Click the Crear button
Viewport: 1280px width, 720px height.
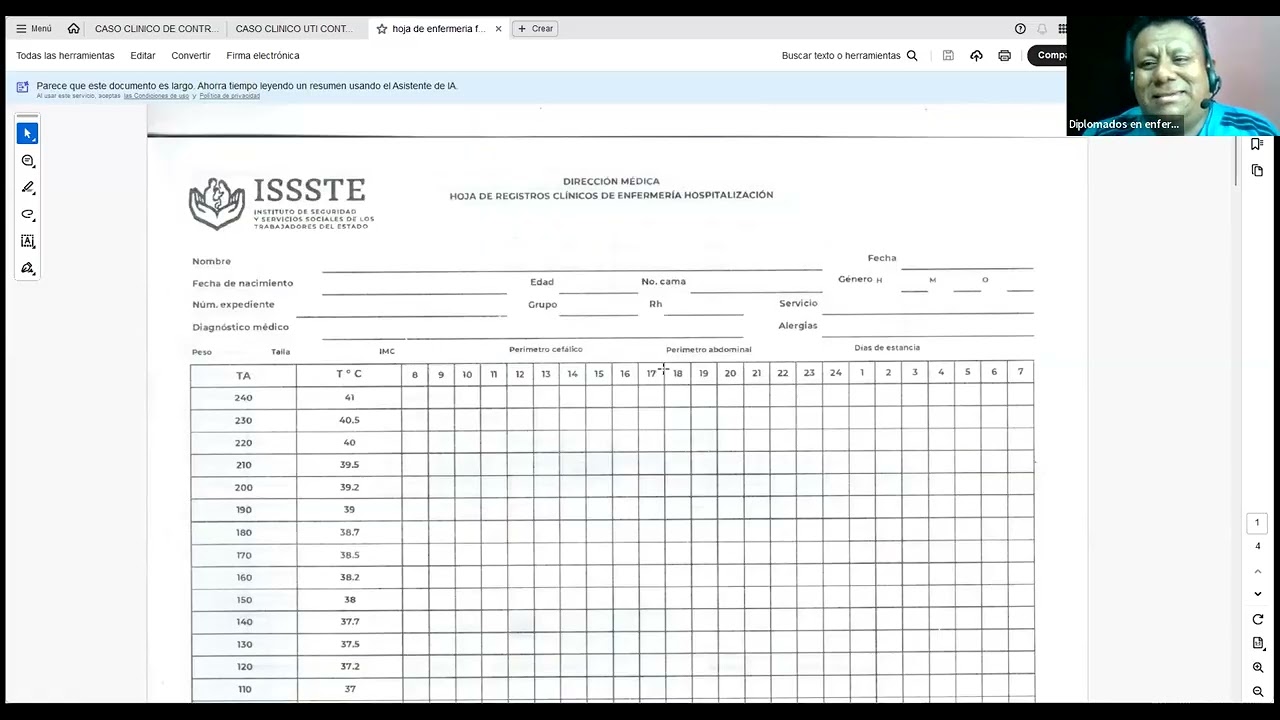click(535, 29)
